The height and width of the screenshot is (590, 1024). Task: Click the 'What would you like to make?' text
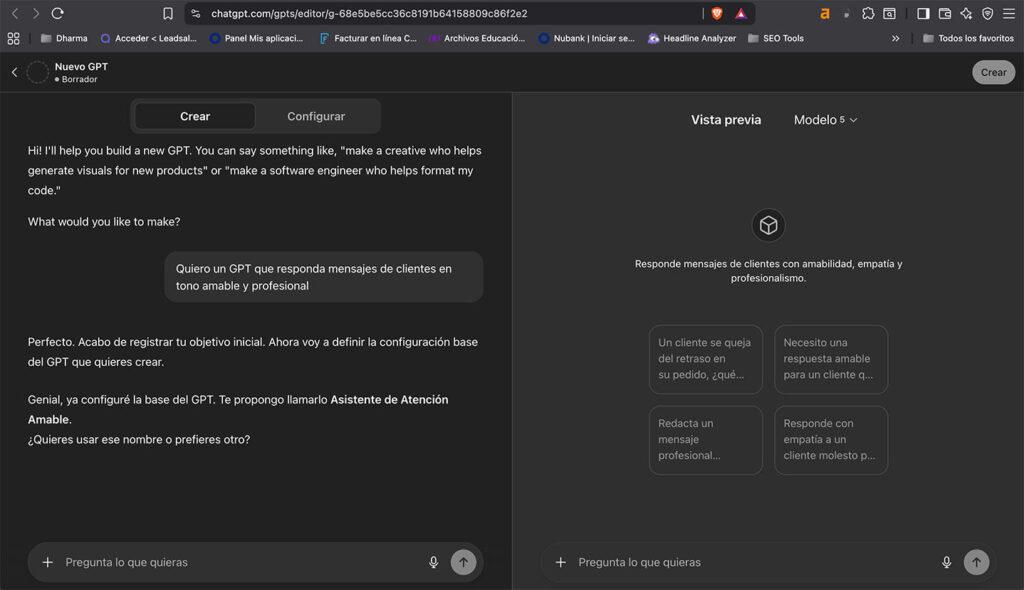[x=104, y=222]
